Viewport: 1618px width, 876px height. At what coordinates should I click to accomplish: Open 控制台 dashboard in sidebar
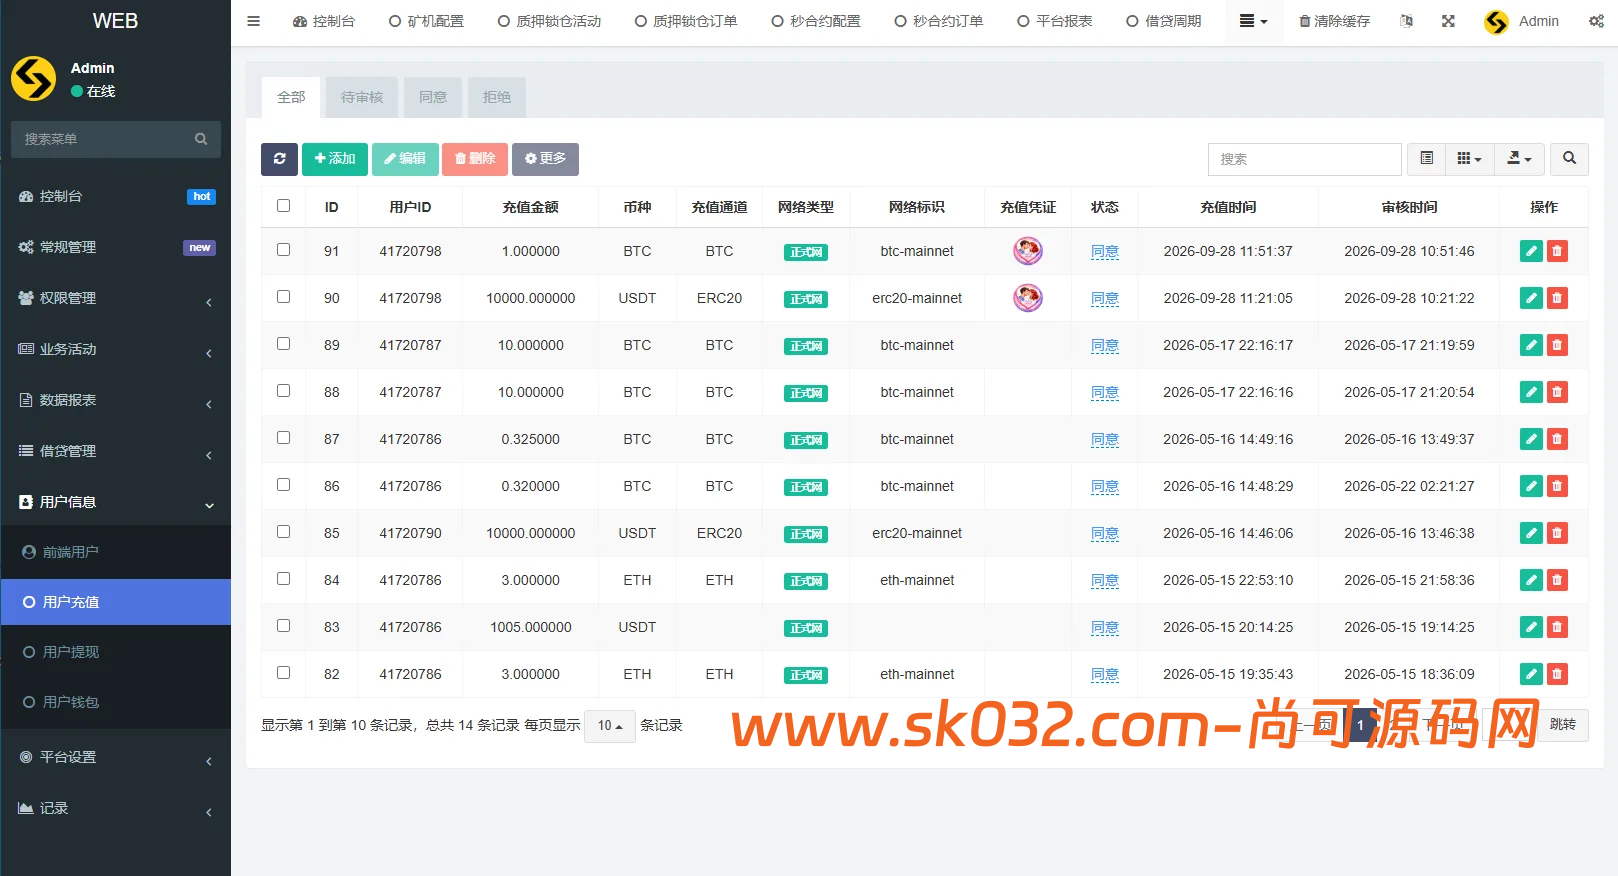pyautogui.click(x=116, y=196)
